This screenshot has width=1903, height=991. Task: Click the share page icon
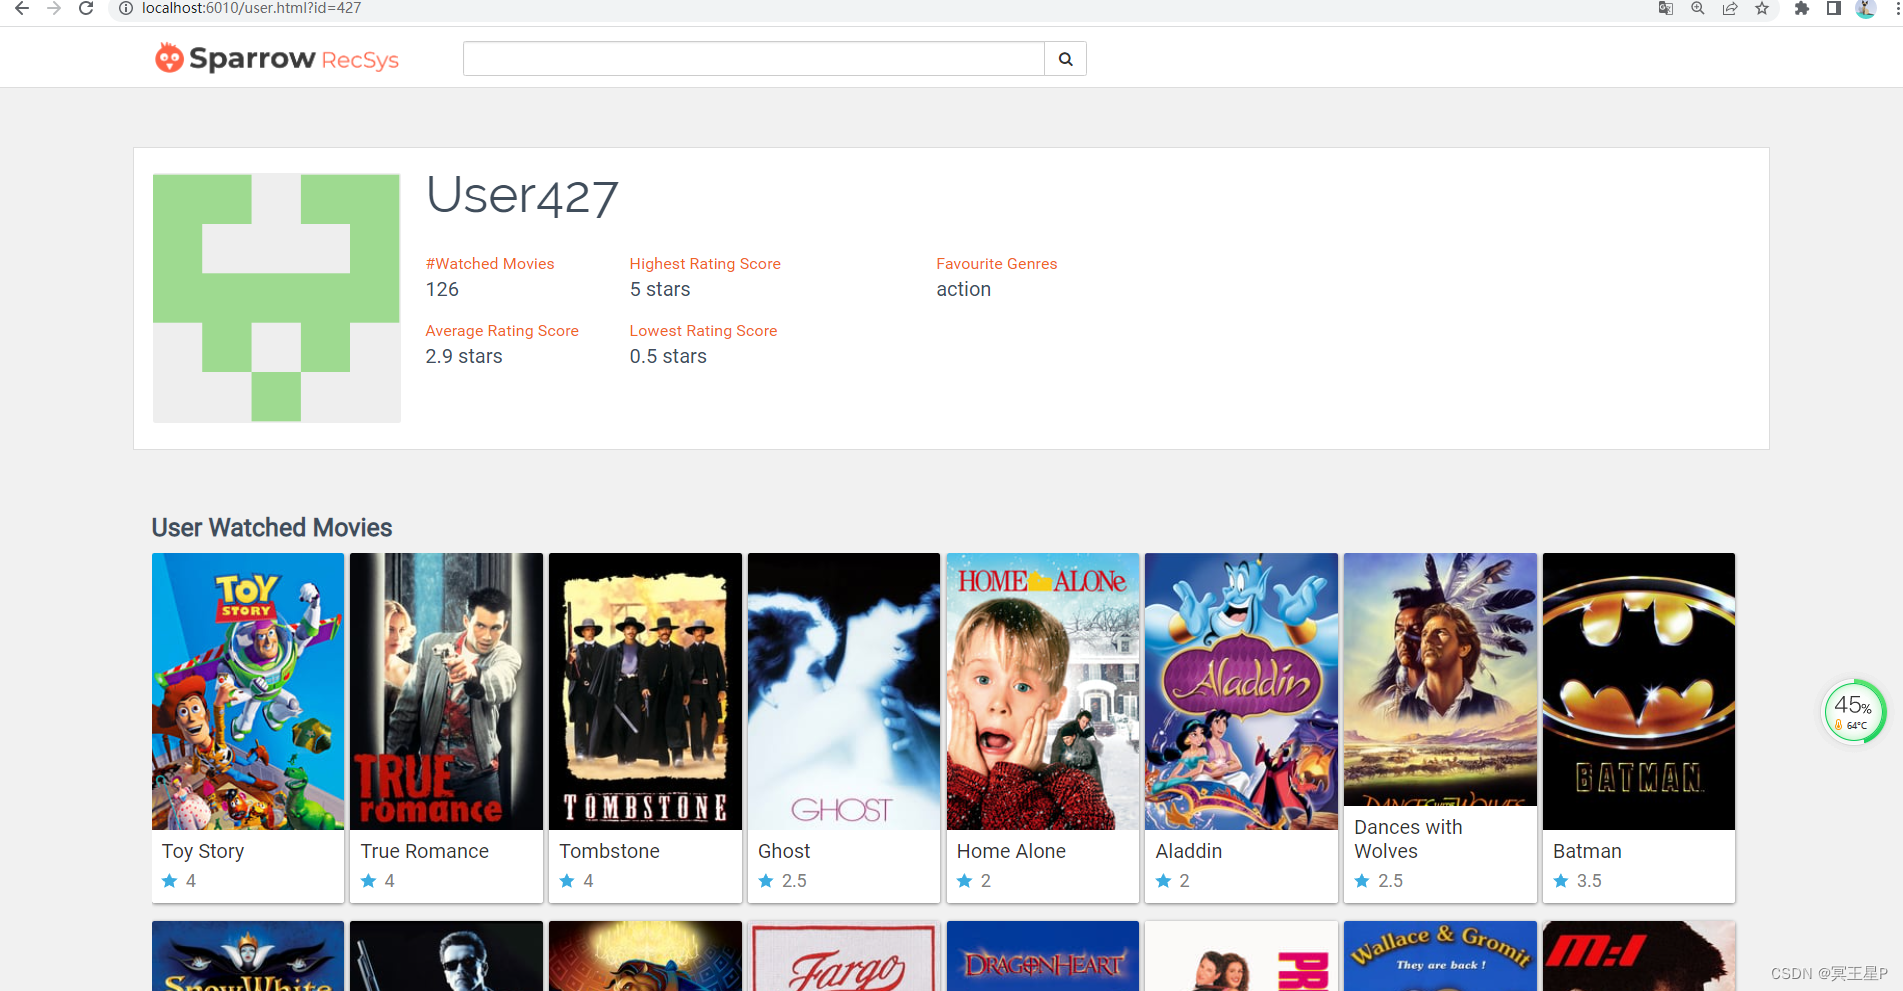tap(1730, 8)
